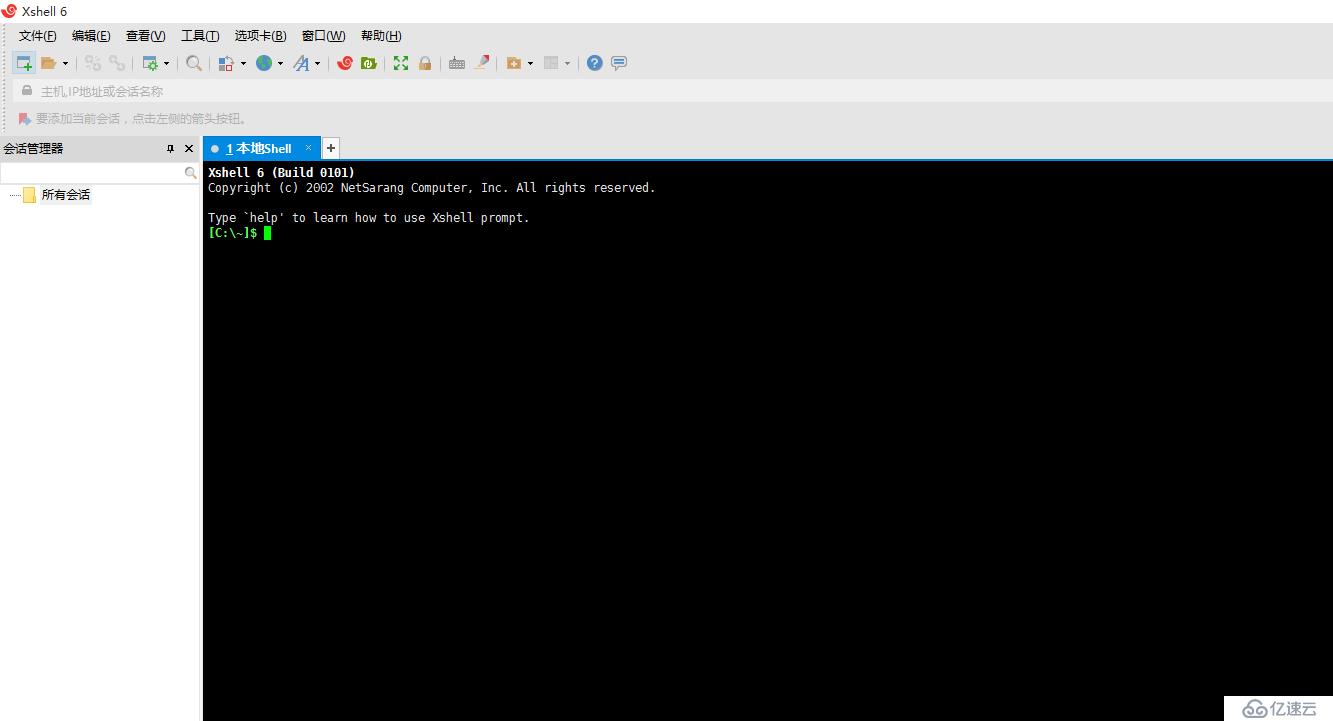The width and height of the screenshot is (1333, 721).
Task: Open the 查看(V) menu
Action: (146, 36)
